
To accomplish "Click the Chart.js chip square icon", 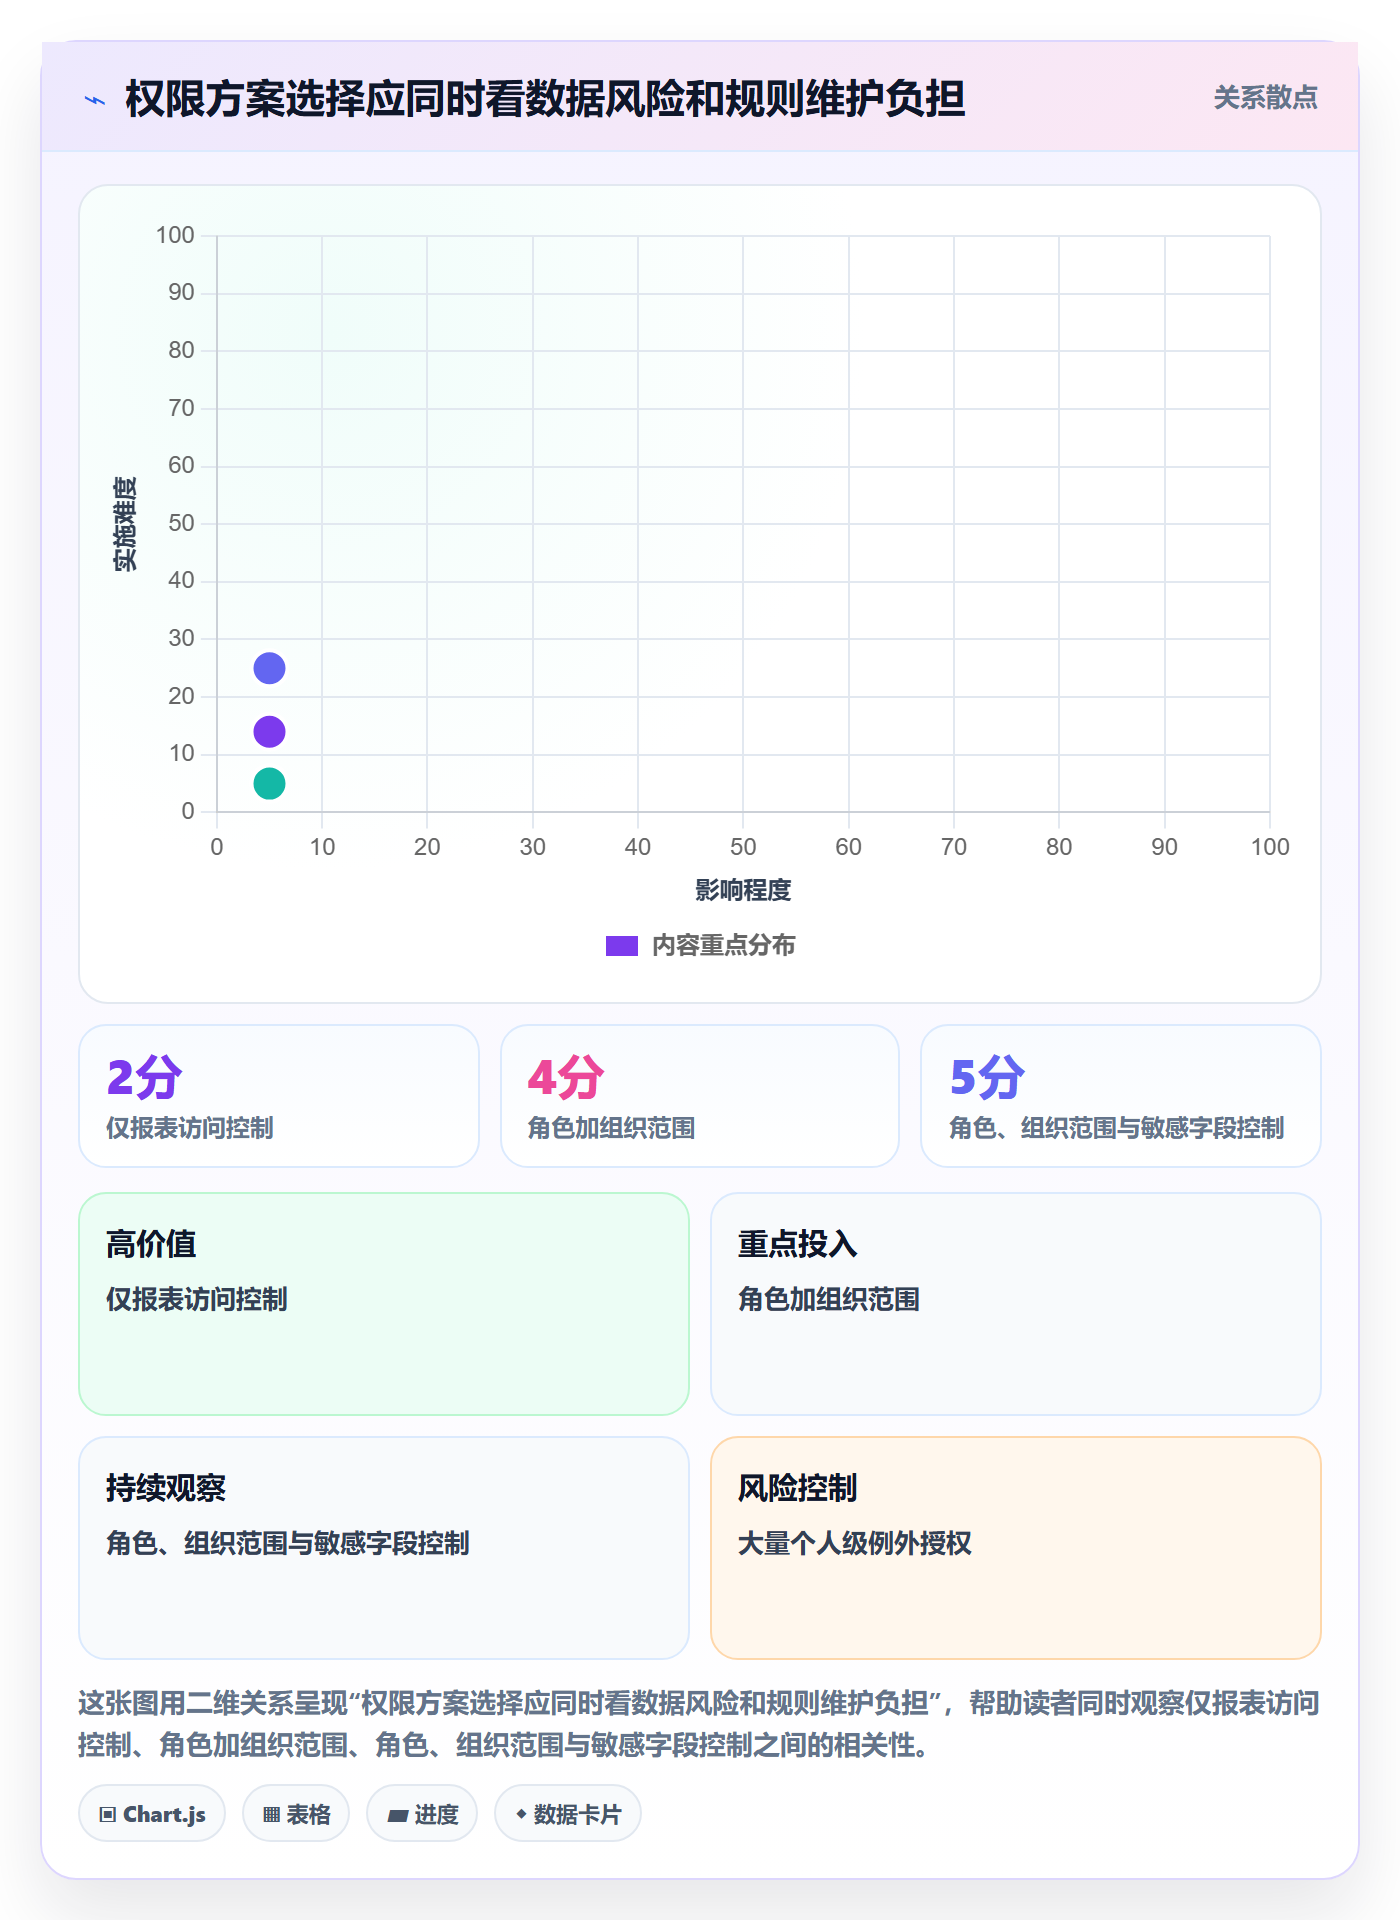I will point(108,1815).
